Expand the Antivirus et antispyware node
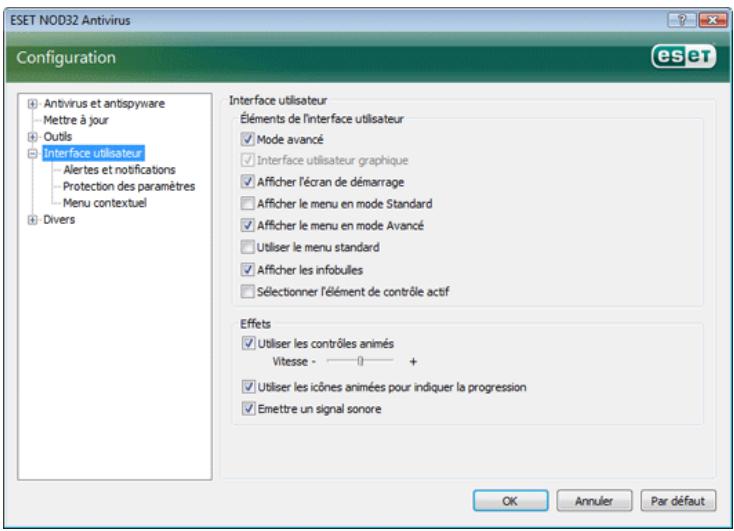734x531 pixels. coord(32,103)
